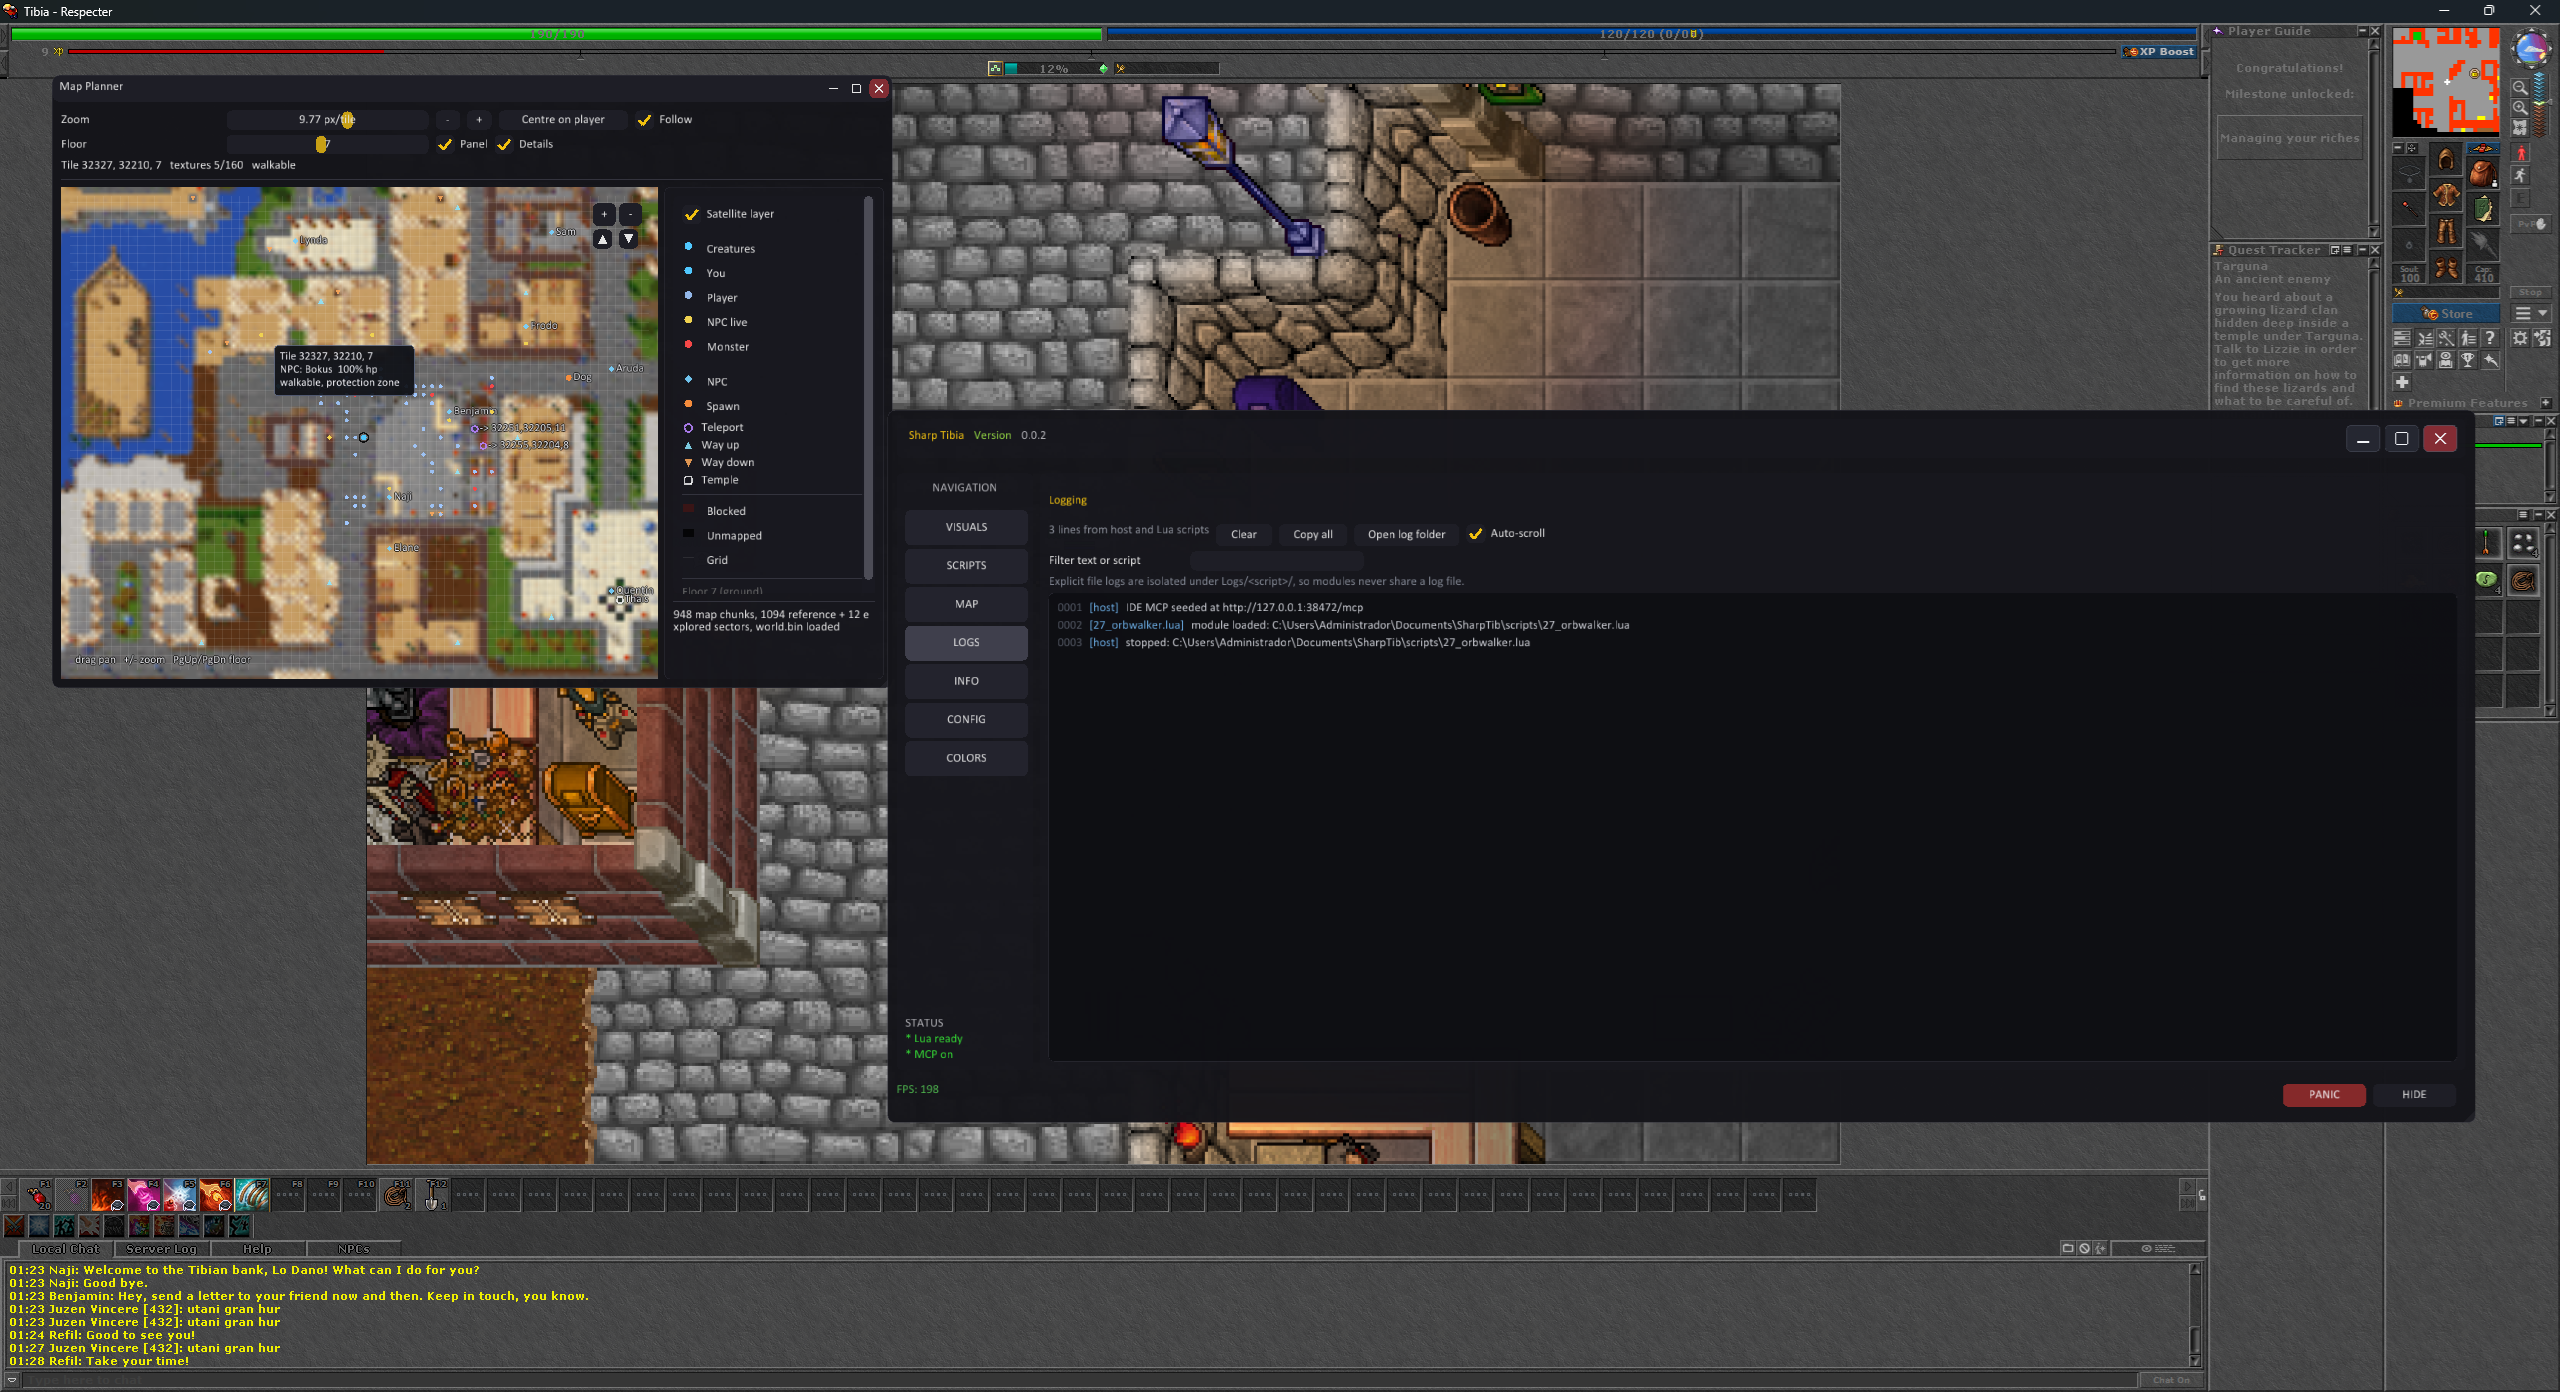
Task: Increase zoom with the plus stepper
Action: click(x=479, y=120)
